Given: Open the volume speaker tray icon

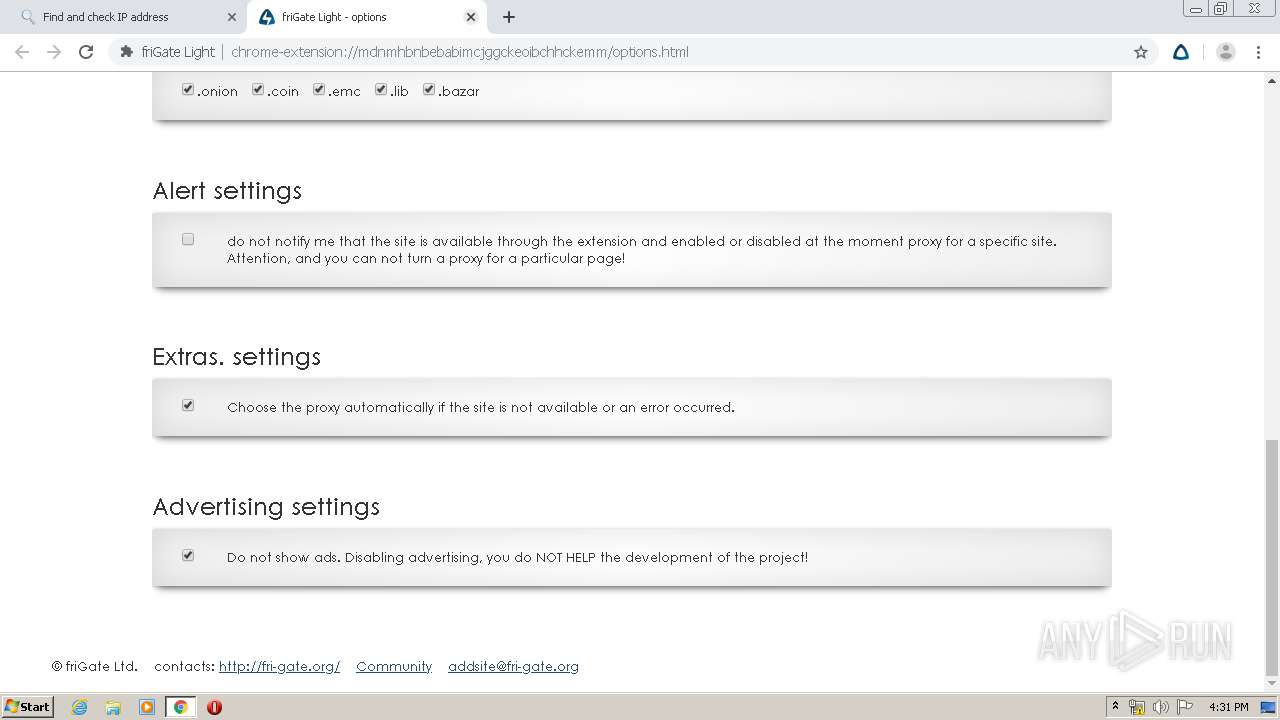Looking at the screenshot, I should point(1160,707).
